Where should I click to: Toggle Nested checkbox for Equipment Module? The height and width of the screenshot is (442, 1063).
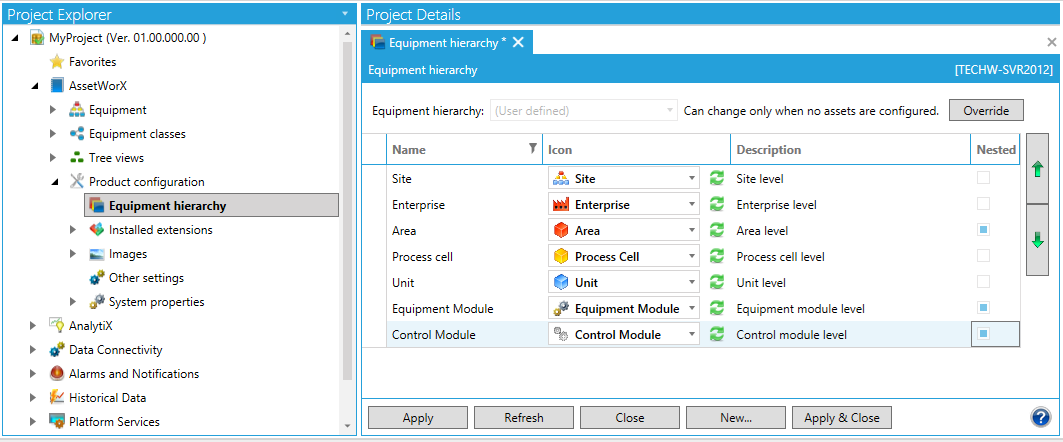(983, 308)
